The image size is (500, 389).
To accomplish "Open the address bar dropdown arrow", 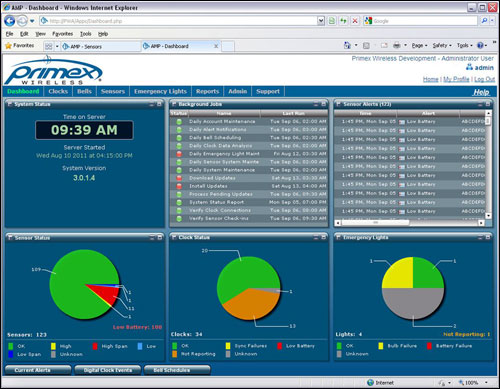I will 321,21.
